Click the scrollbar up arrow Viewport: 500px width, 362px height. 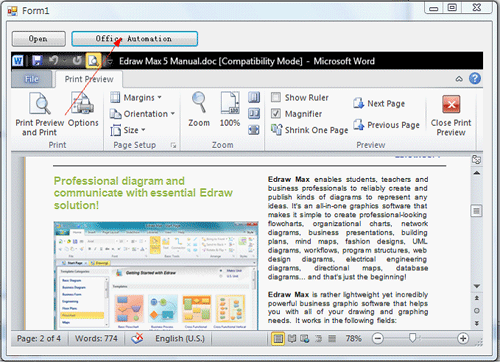tap(477, 173)
